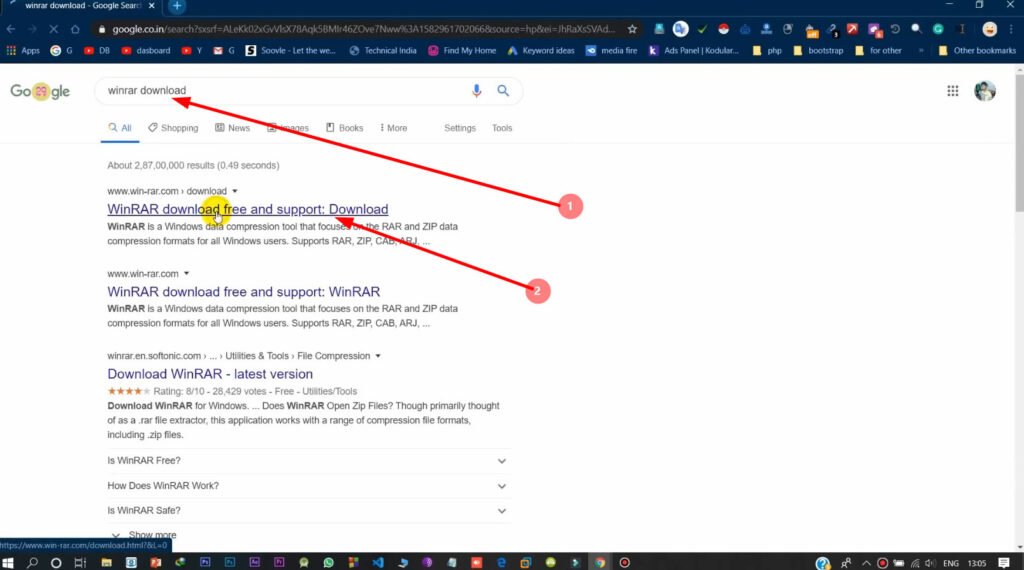The height and width of the screenshot is (570, 1024).
Task: Close the winrar download tab
Action: [152, 5]
